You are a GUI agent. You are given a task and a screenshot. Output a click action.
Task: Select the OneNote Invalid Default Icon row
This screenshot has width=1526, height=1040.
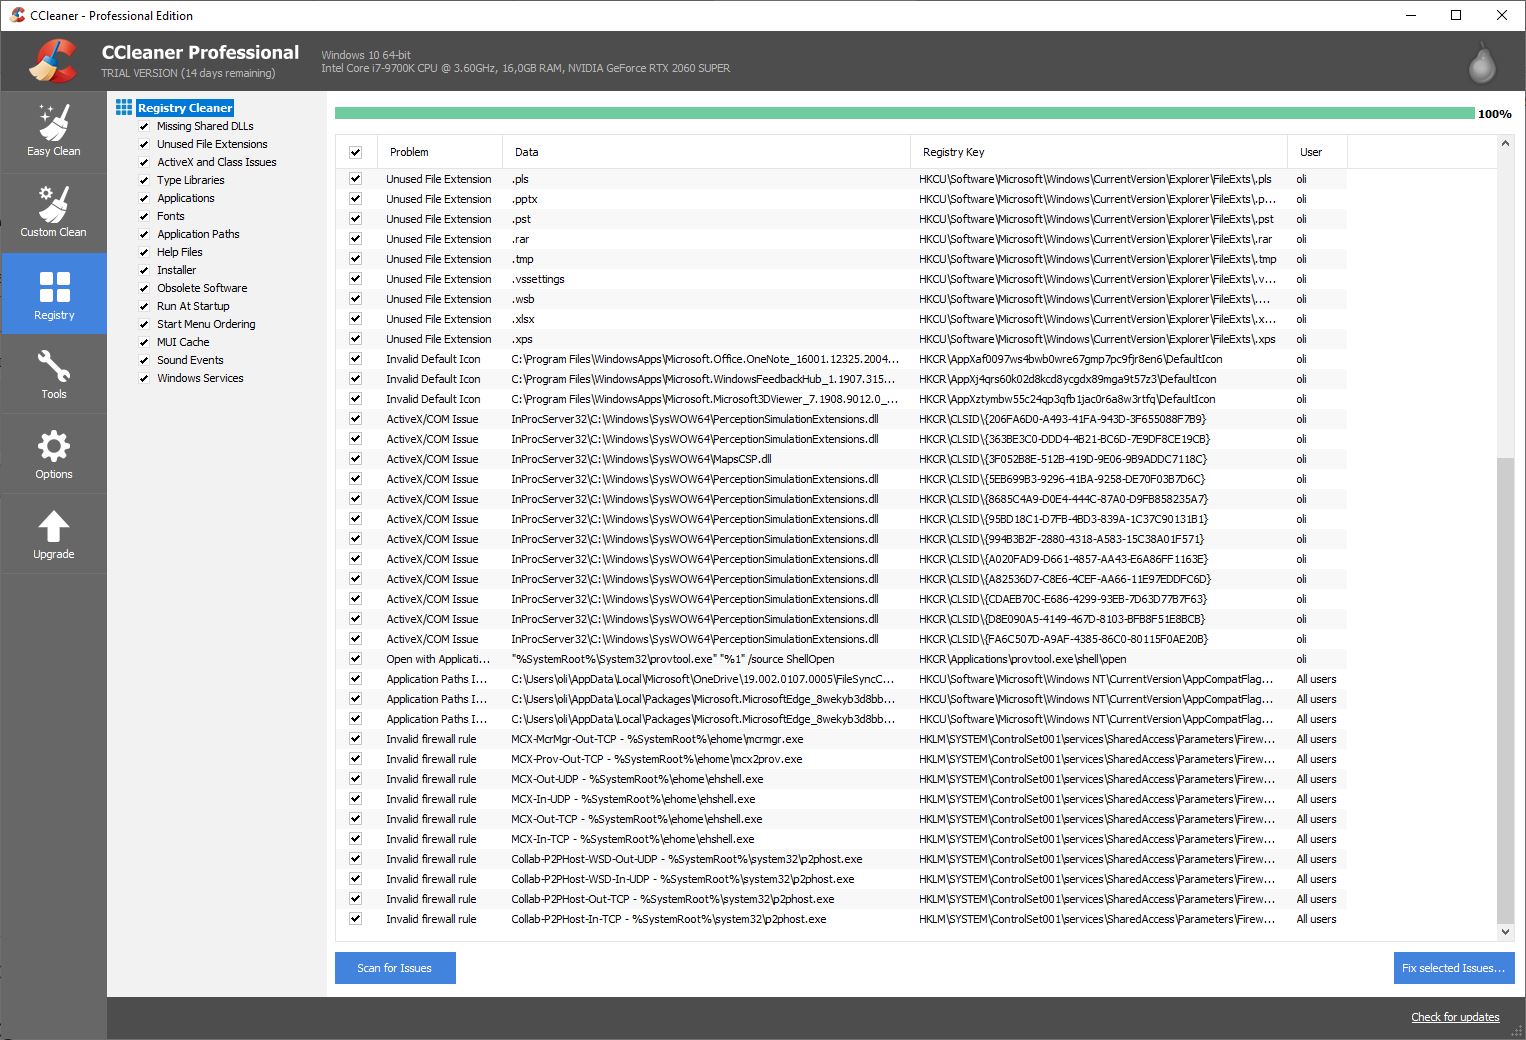point(841,359)
